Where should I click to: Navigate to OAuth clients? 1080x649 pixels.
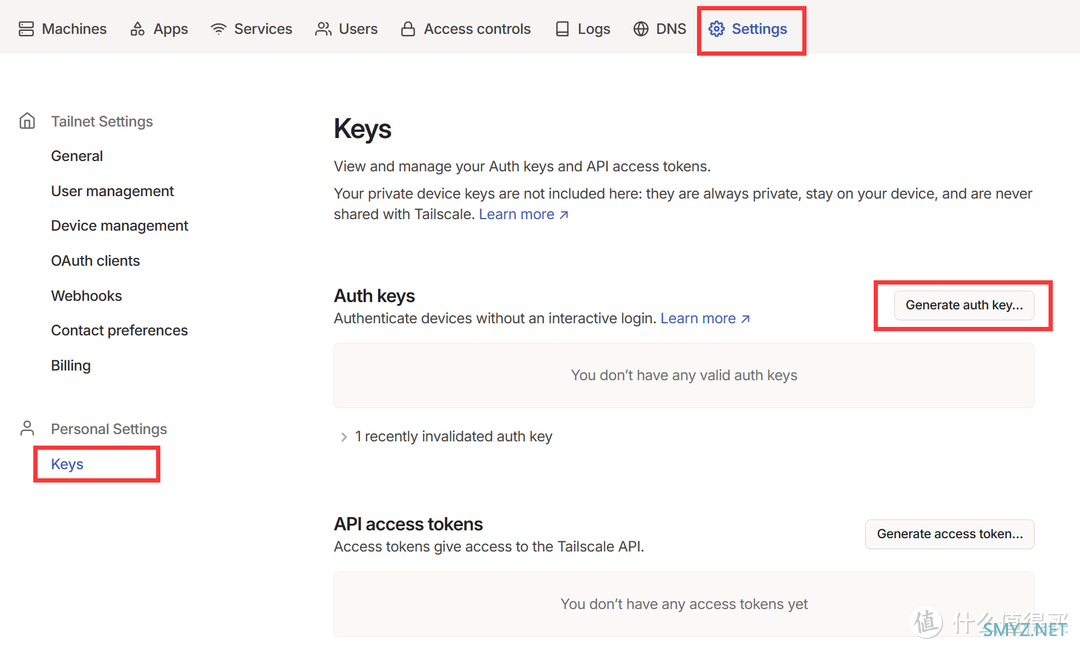click(x=95, y=261)
